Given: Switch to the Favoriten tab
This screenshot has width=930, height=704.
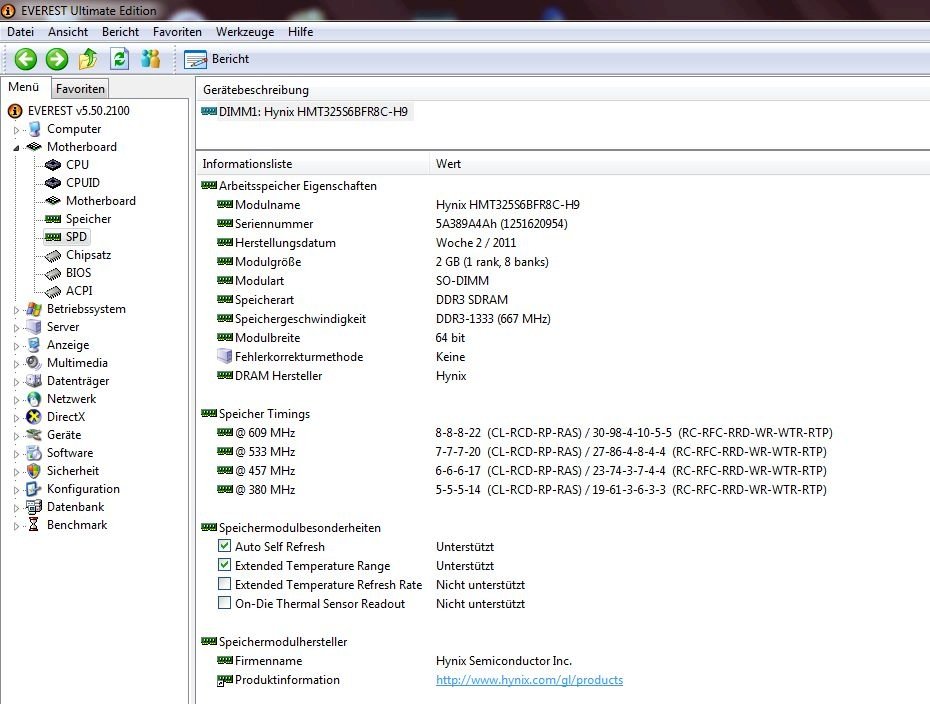Looking at the screenshot, I should 80,89.
